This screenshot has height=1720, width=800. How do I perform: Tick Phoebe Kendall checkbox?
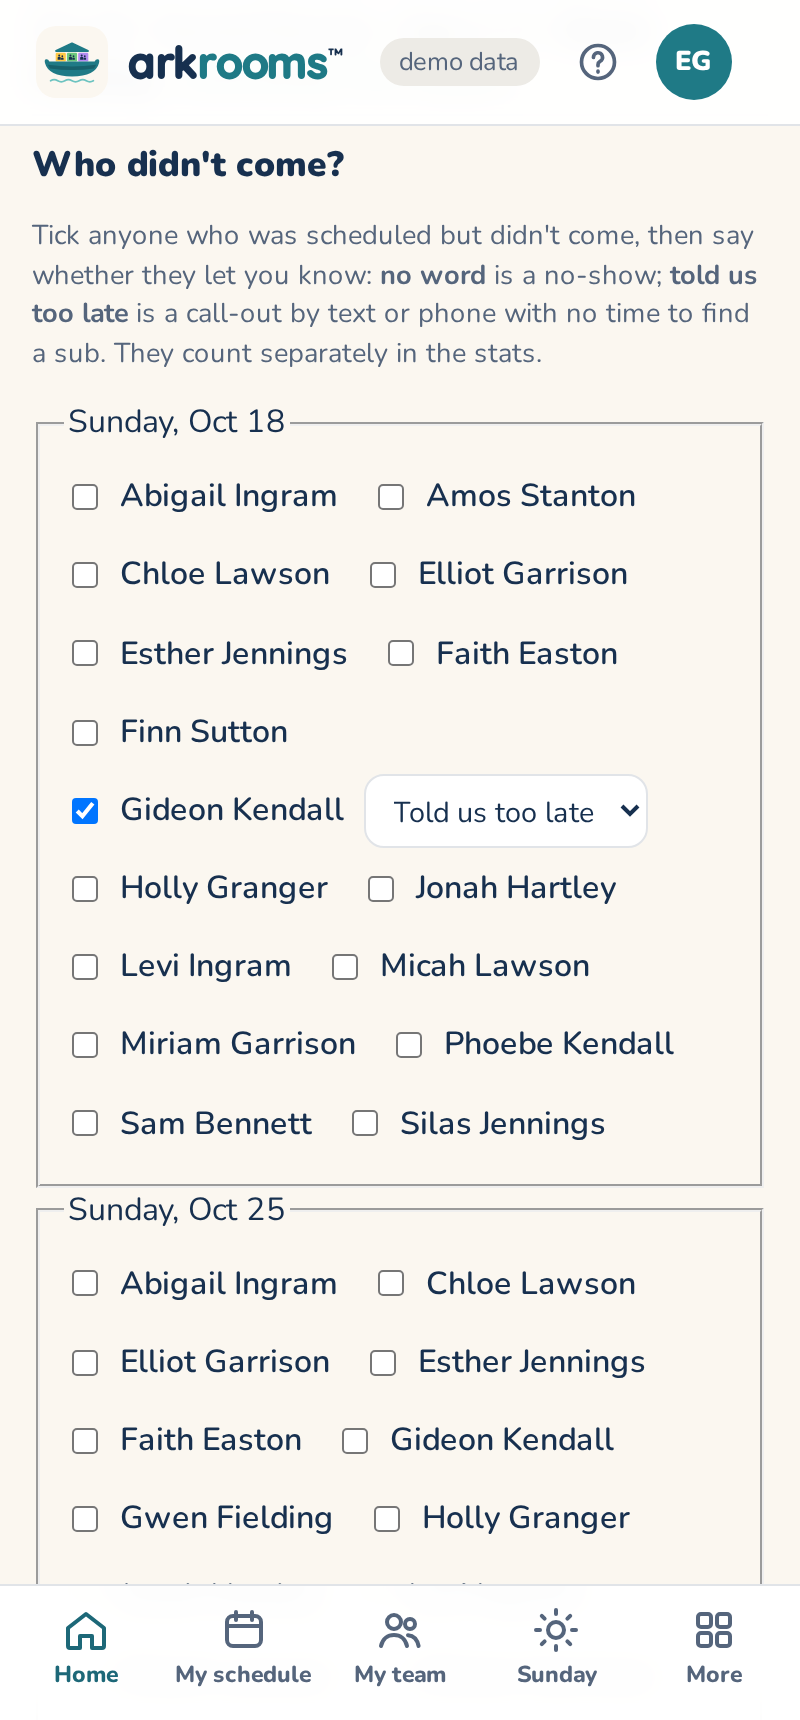(409, 1045)
